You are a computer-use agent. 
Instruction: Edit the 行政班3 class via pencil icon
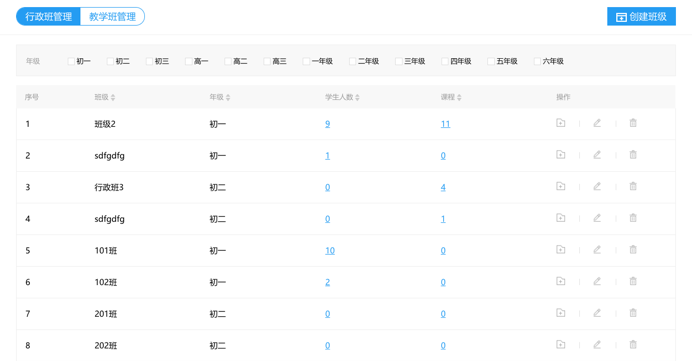(x=597, y=186)
